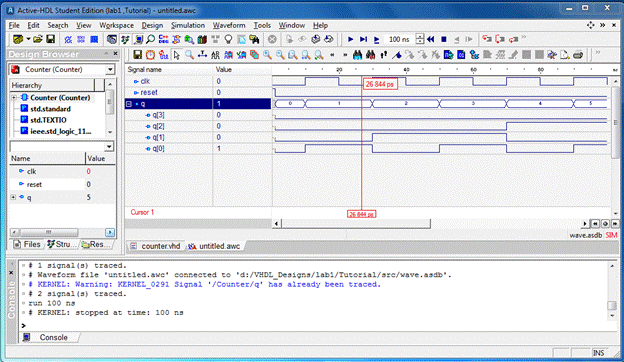Open the Waveform menu
The height and width of the screenshot is (362, 624).
[x=229, y=25]
